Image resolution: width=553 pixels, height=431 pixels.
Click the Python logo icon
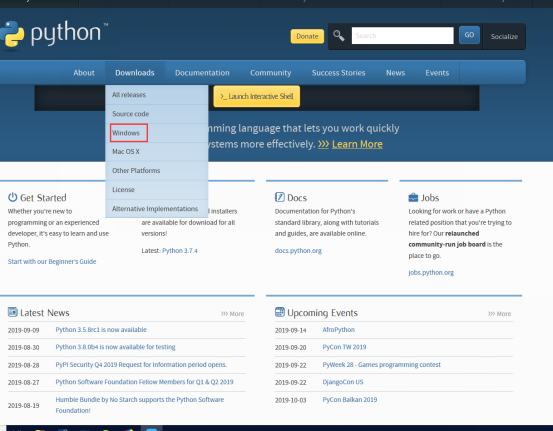(x=12, y=34)
